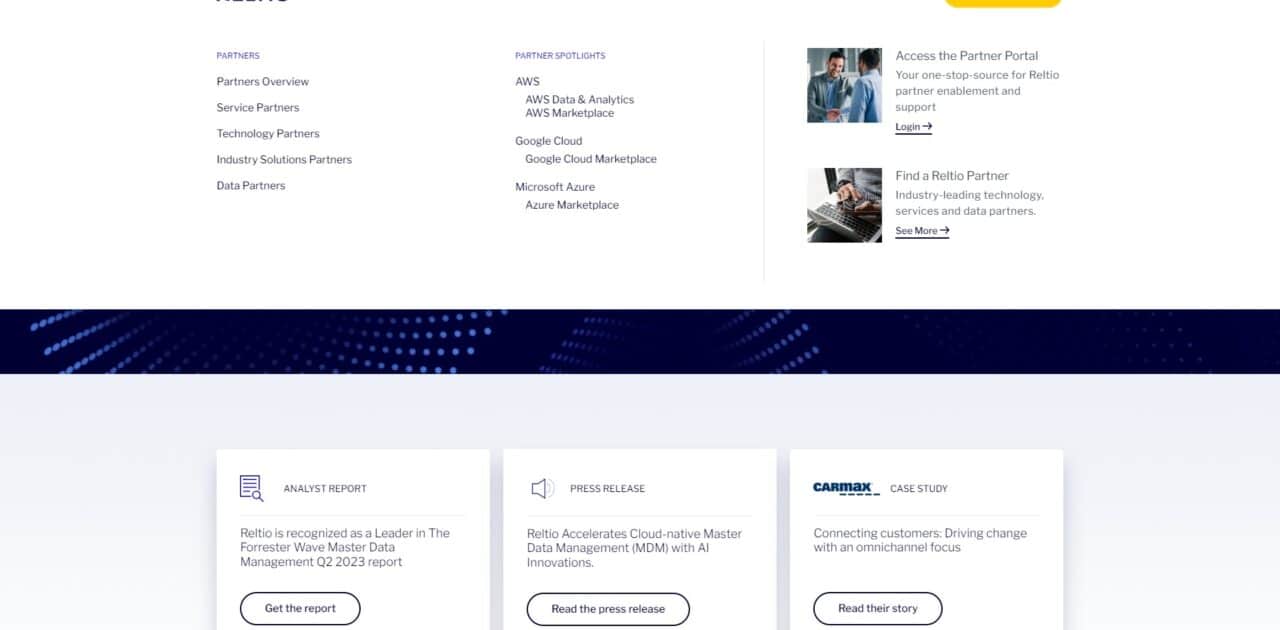This screenshot has width=1280, height=630.
Task: Open Service Partners menu item
Action: pyautogui.click(x=258, y=108)
